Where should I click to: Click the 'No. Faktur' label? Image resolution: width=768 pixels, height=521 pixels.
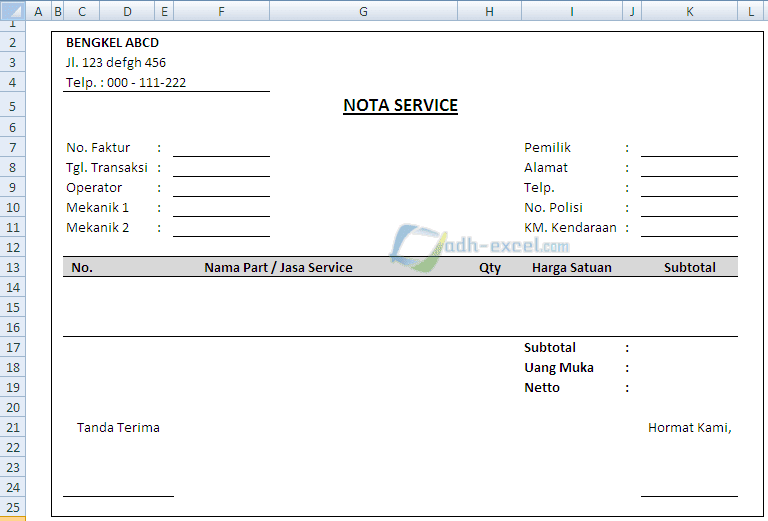point(98,147)
